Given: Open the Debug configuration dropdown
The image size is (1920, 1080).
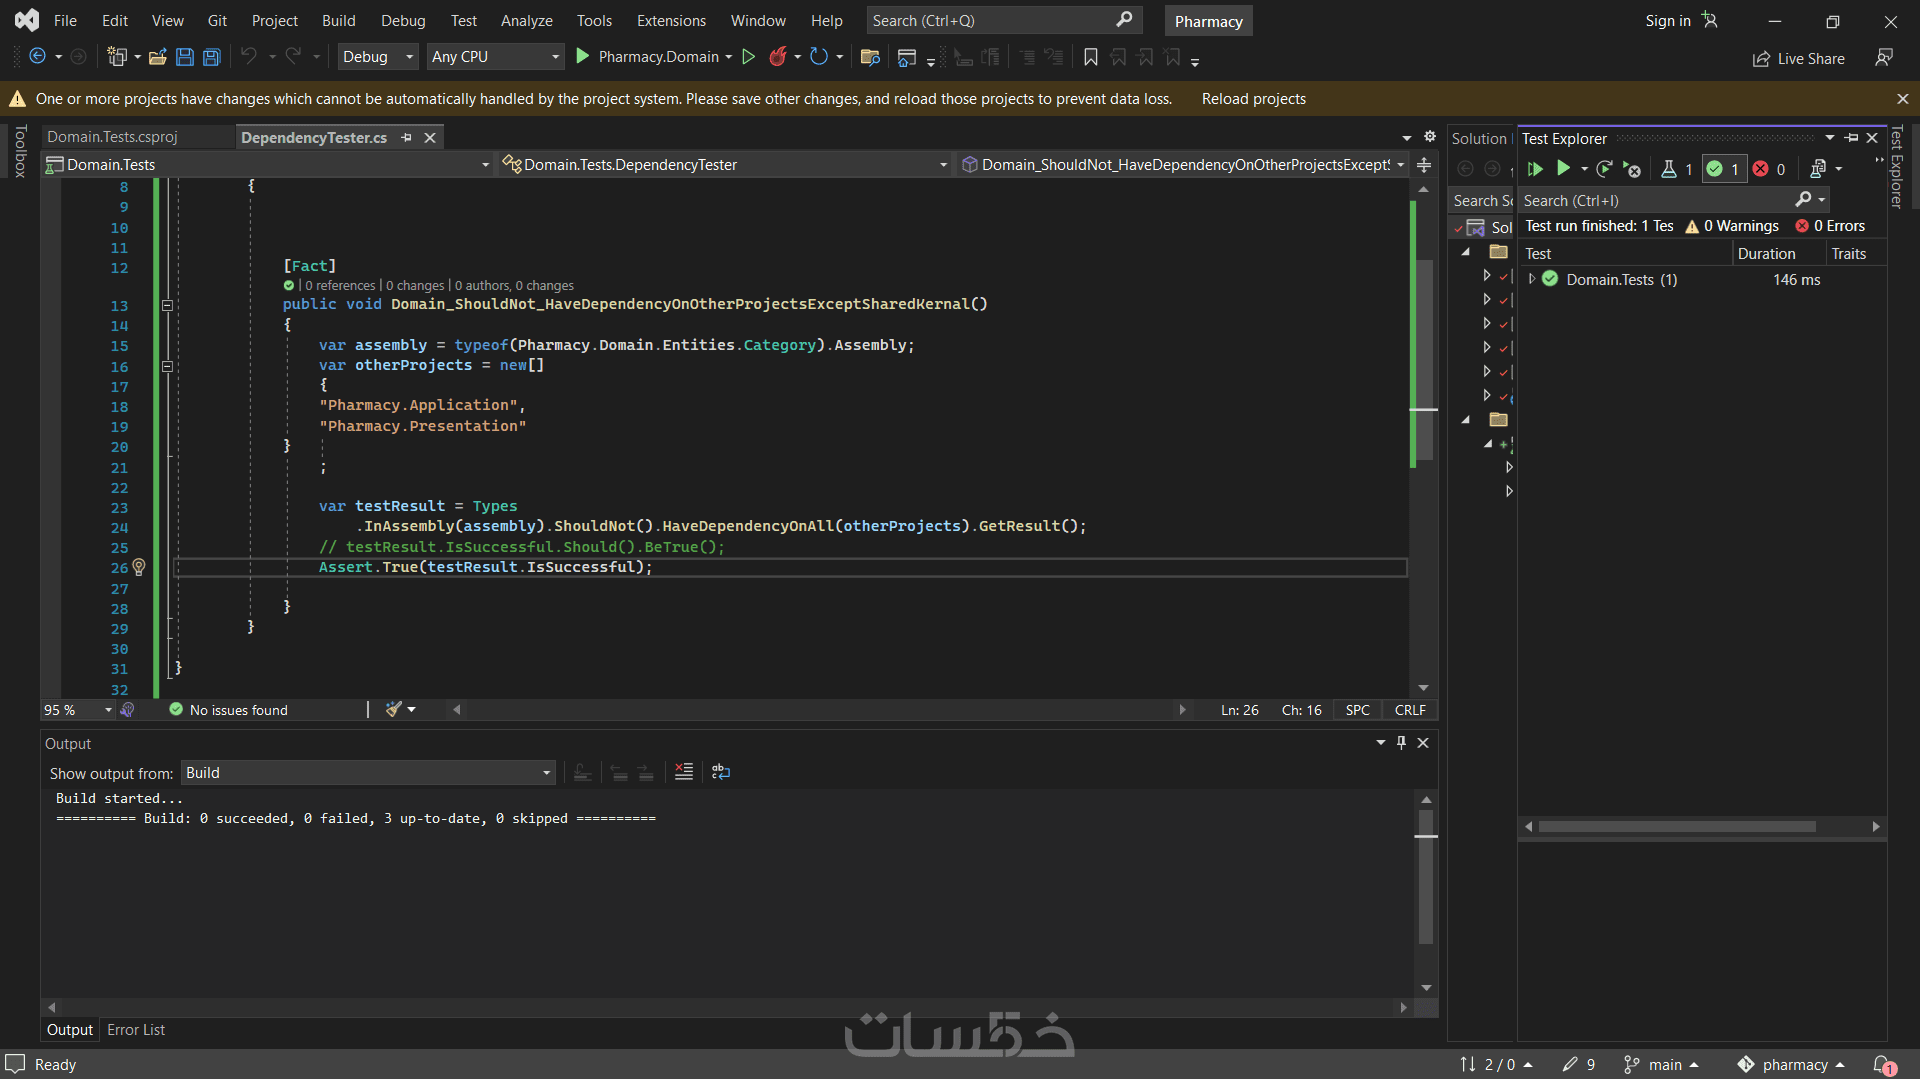Looking at the screenshot, I should (x=377, y=57).
